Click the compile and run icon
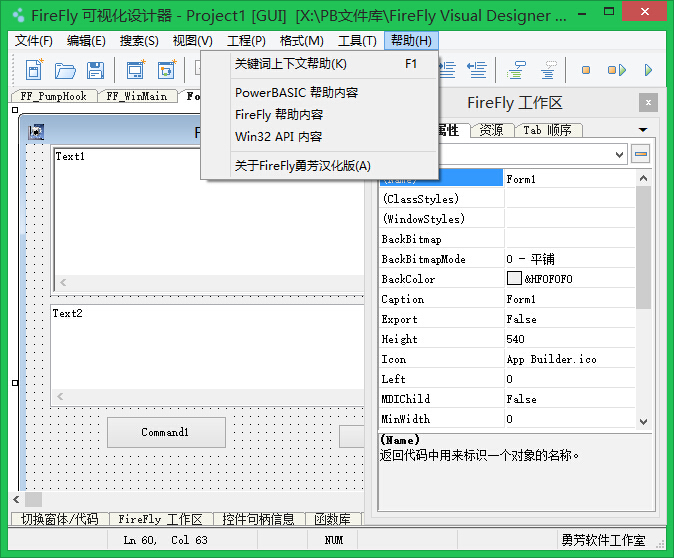 (x=617, y=70)
